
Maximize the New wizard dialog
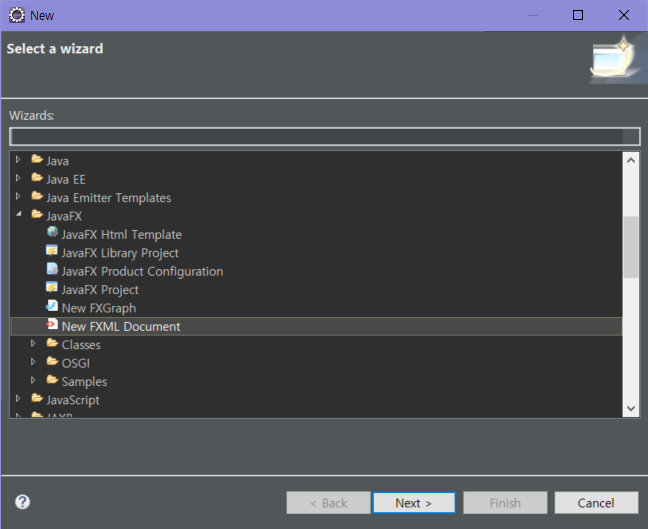click(x=578, y=15)
